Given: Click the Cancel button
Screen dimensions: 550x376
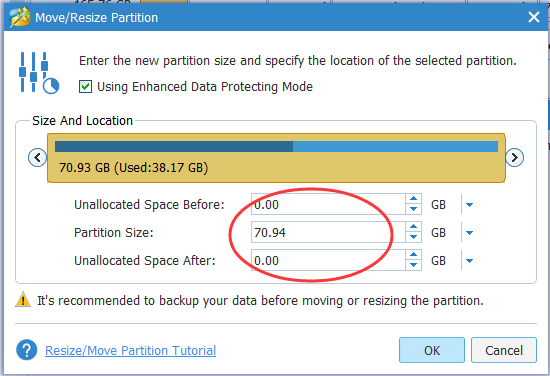Looking at the screenshot, I should coord(504,350).
